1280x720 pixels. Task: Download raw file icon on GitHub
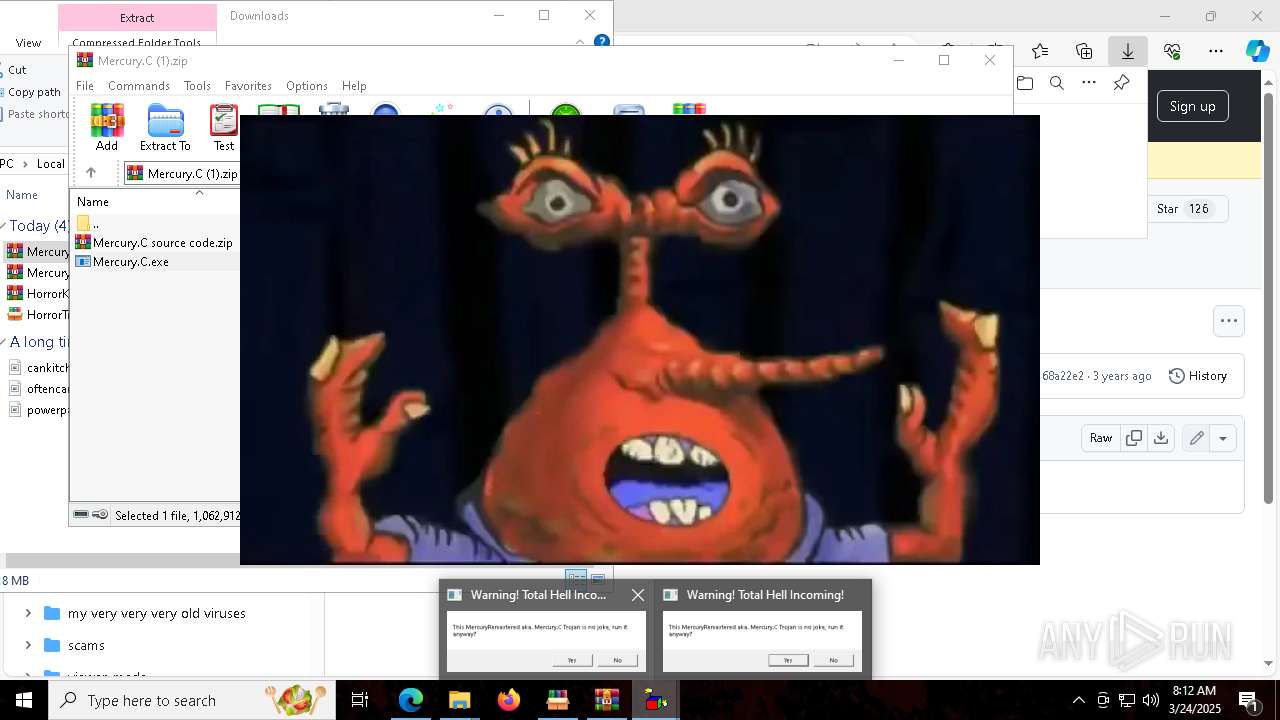click(1161, 438)
